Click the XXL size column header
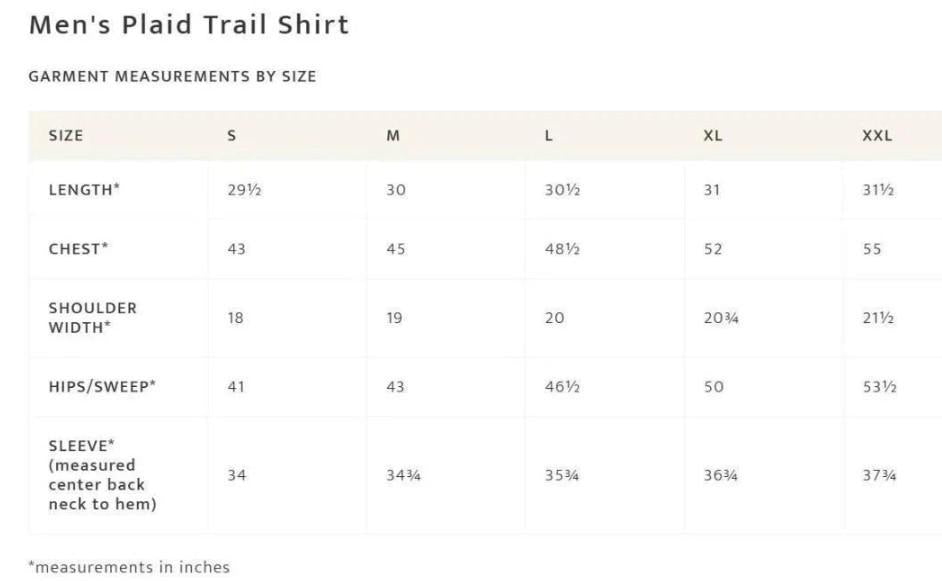 (877, 136)
